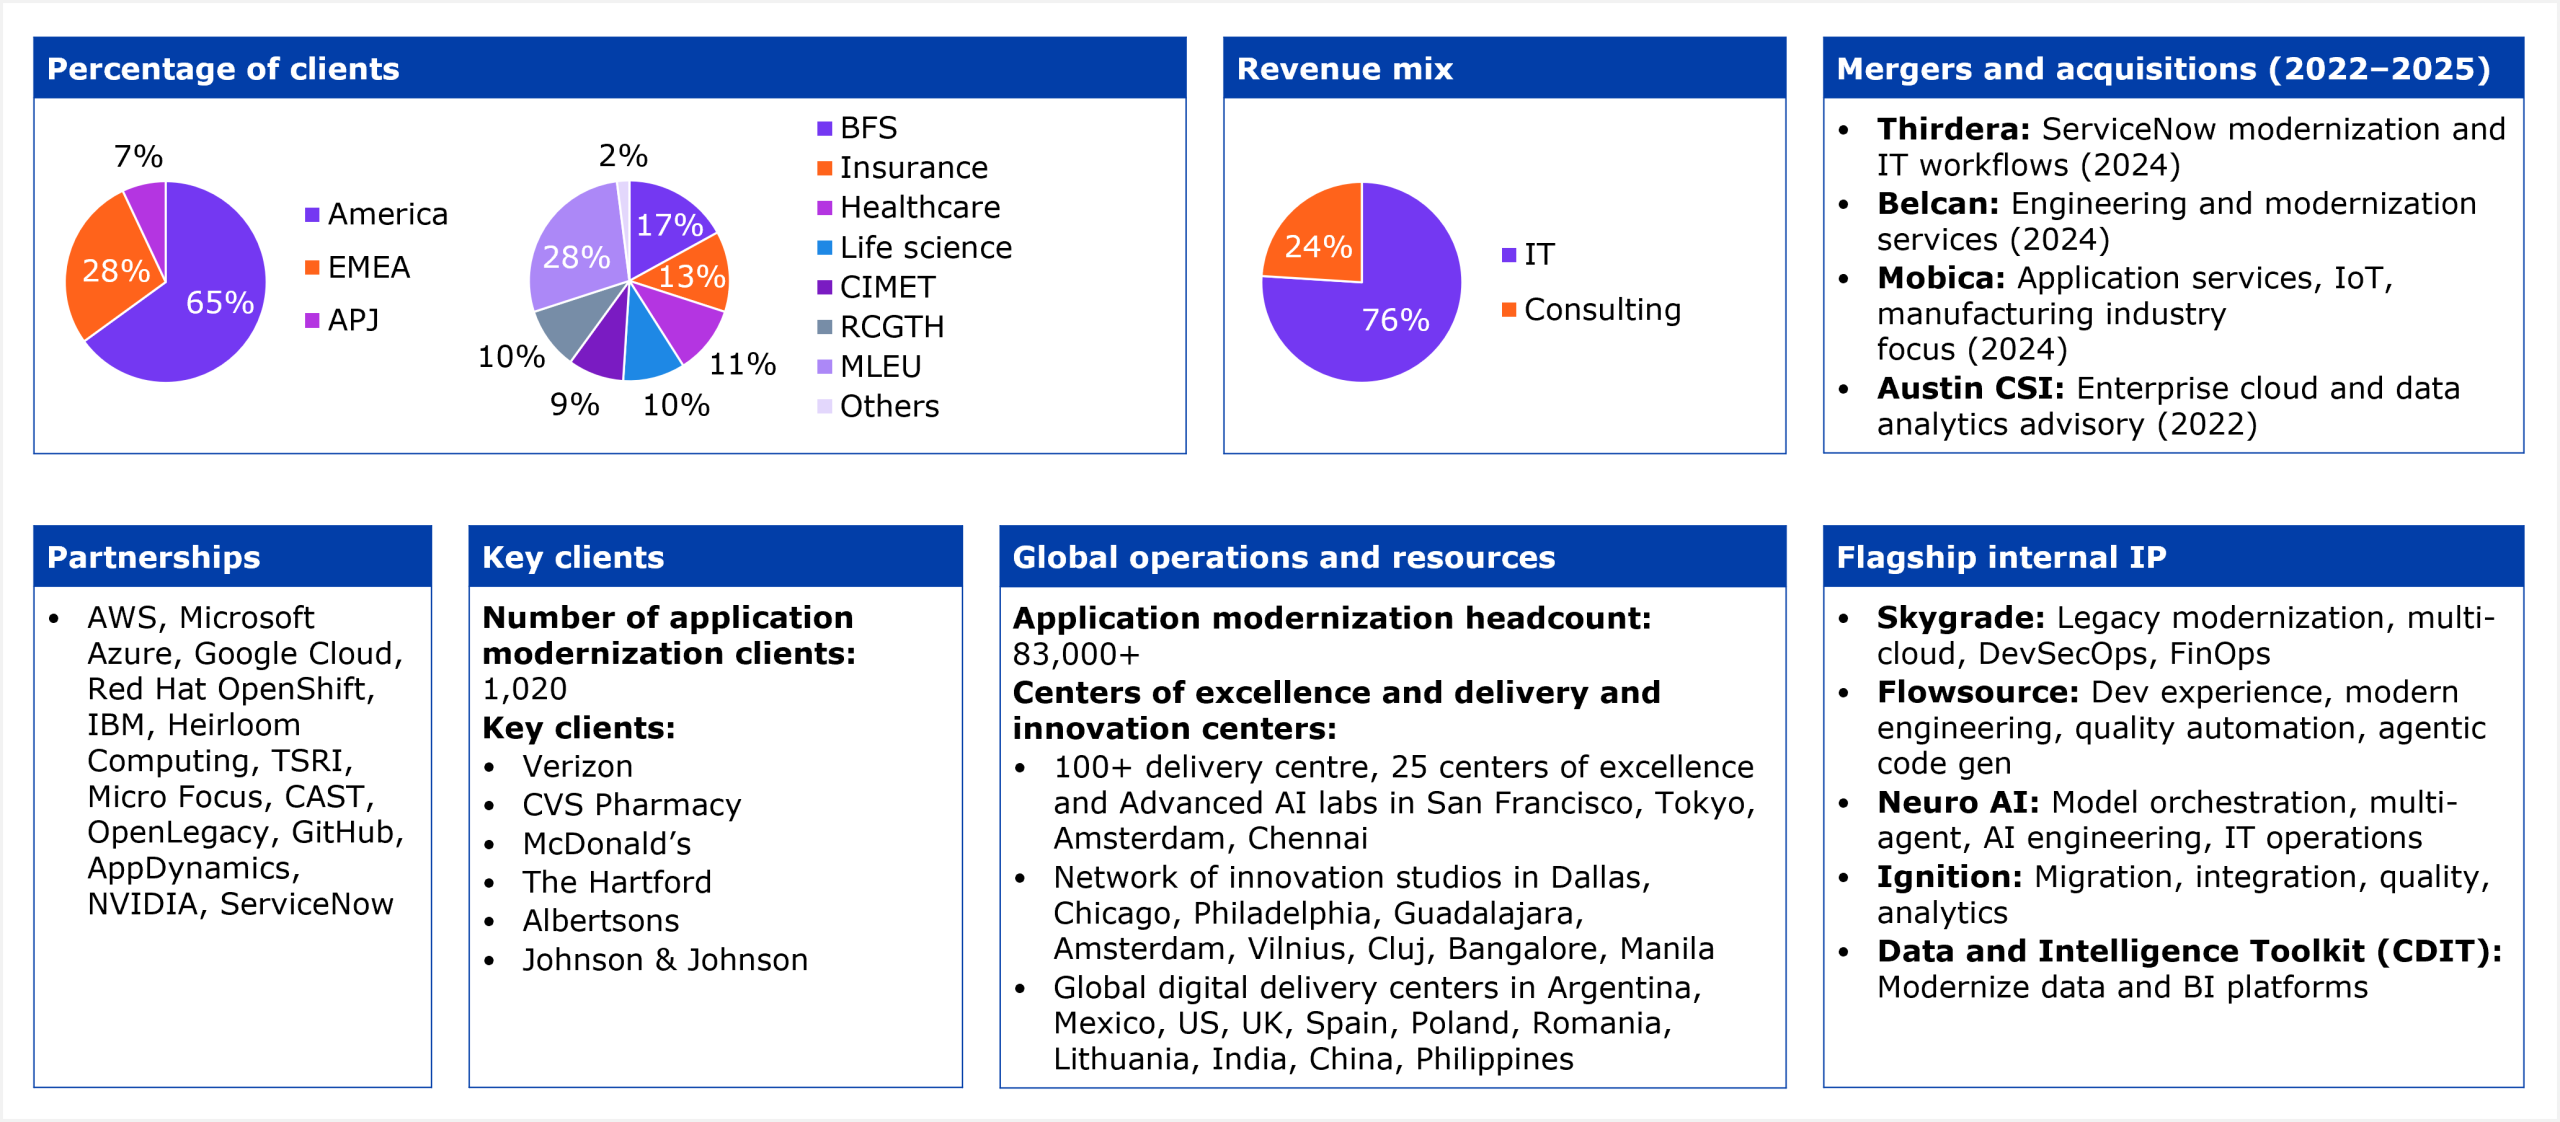
Task: Select the Life science legend swatch
Action: pos(824,248)
